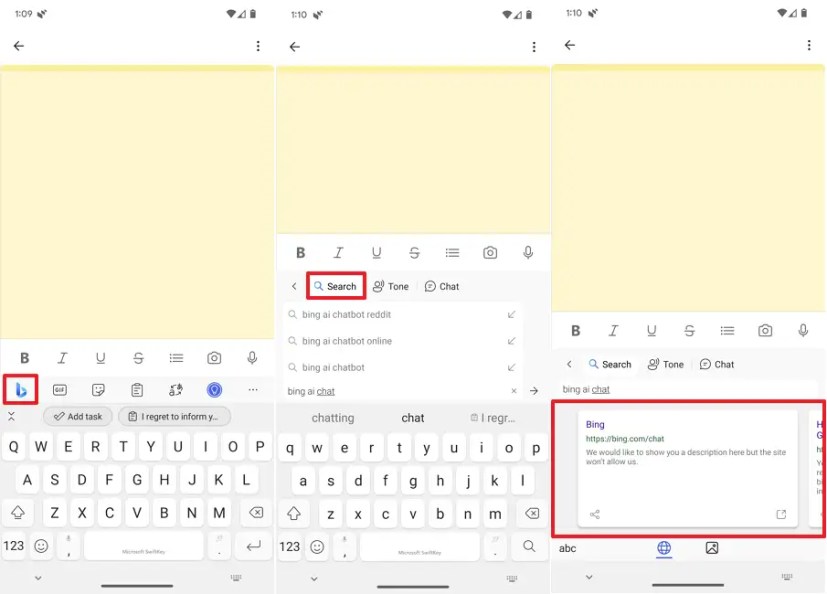Tap the Shift key on the left phone keyboard

pyautogui.click(x=18, y=512)
